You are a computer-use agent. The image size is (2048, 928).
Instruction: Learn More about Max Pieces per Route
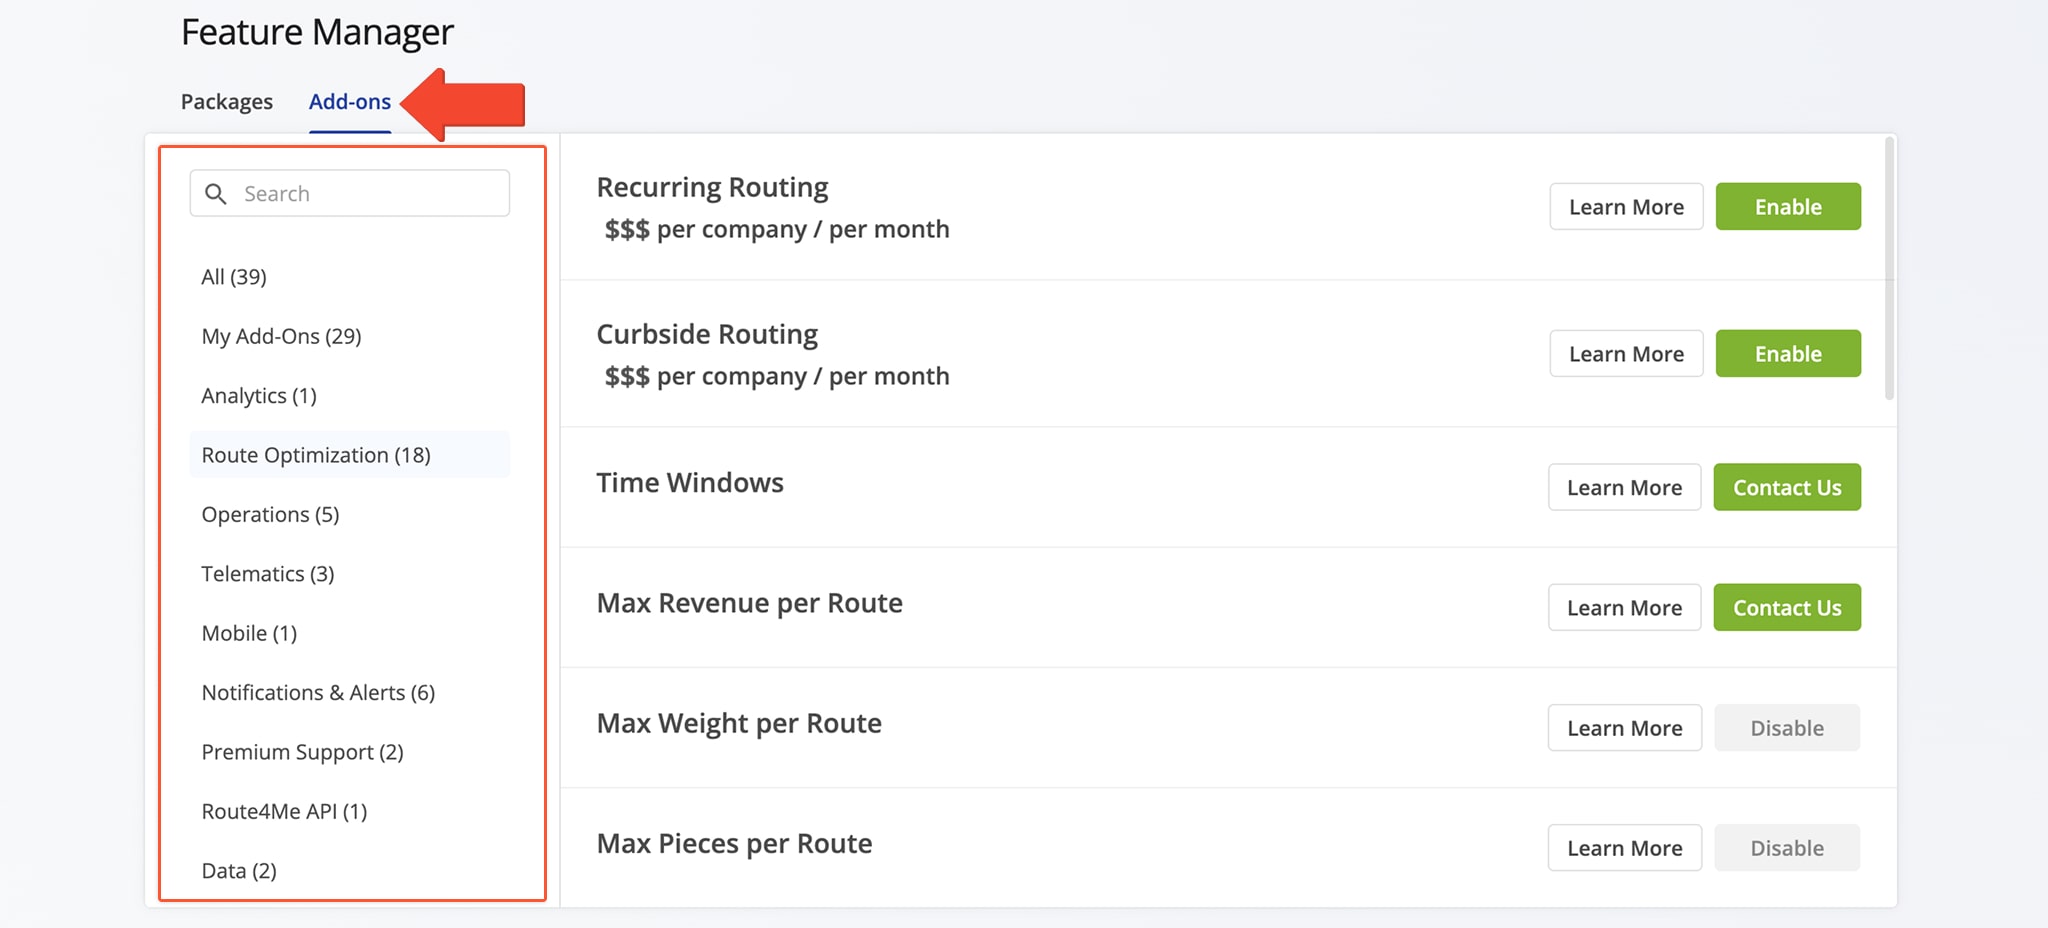(1624, 848)
